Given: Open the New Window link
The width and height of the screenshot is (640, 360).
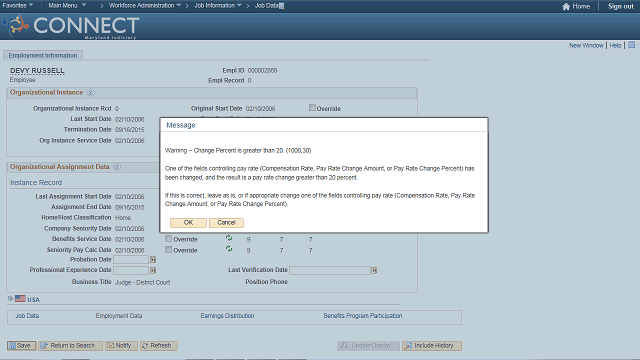Looking at the screenshot, I should click(586, 45).
